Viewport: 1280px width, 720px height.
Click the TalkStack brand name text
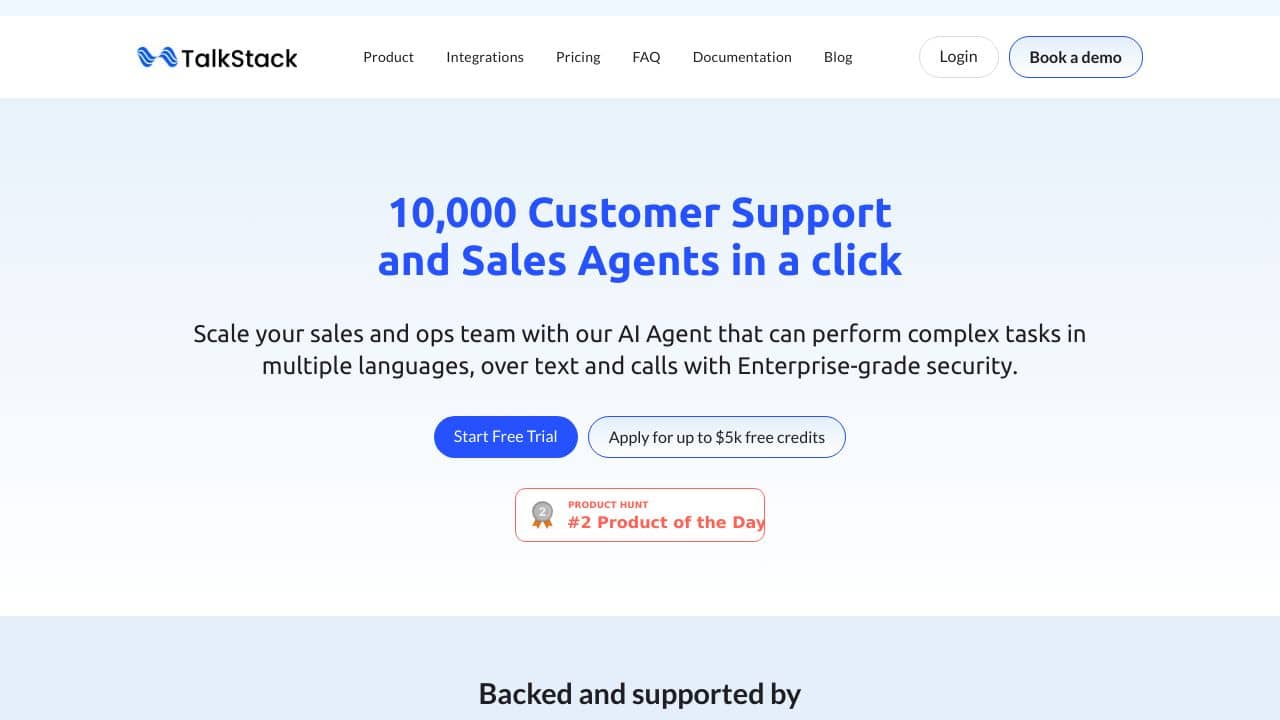[x=239, y=58]
